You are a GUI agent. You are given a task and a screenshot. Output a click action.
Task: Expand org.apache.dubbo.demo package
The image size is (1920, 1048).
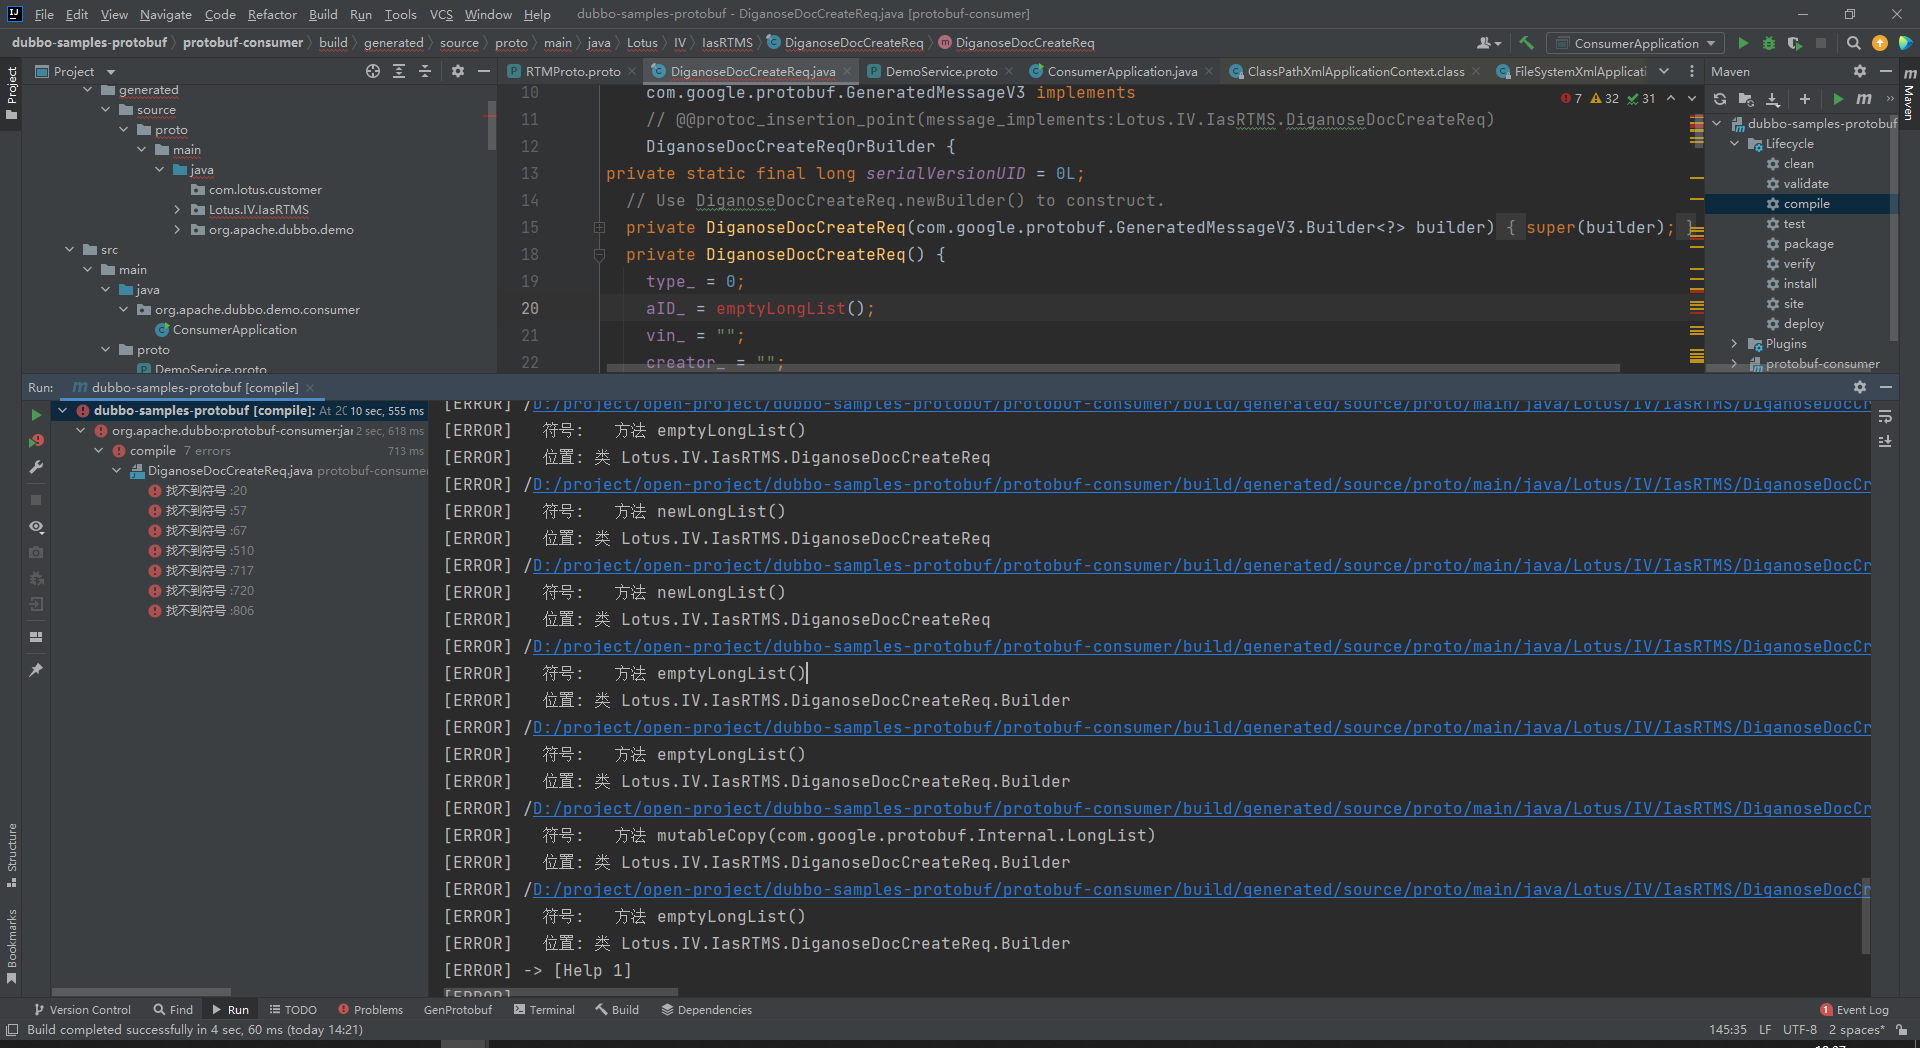[177, 230]
